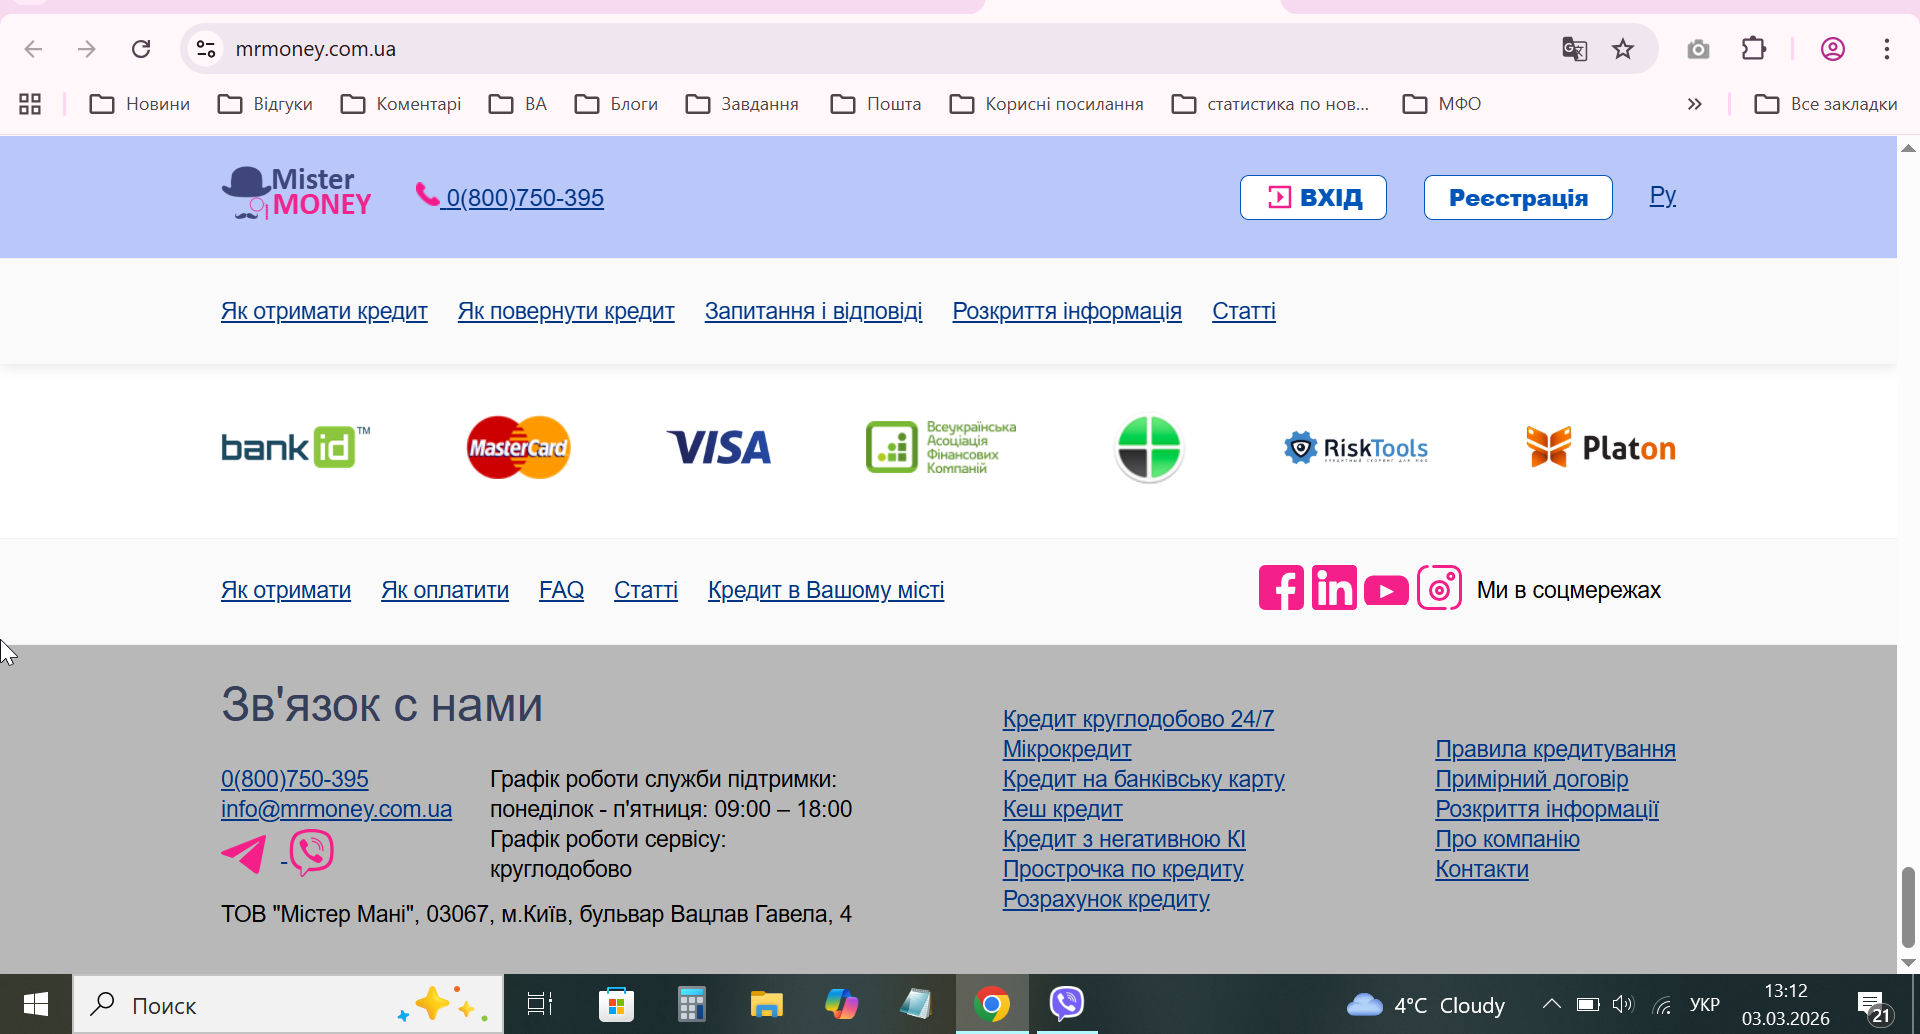Image resolution: width=1920 pixels, height=1034 pixels.
Task: Open the Завдання bookmark folder
Action: [x=742, y=104]
